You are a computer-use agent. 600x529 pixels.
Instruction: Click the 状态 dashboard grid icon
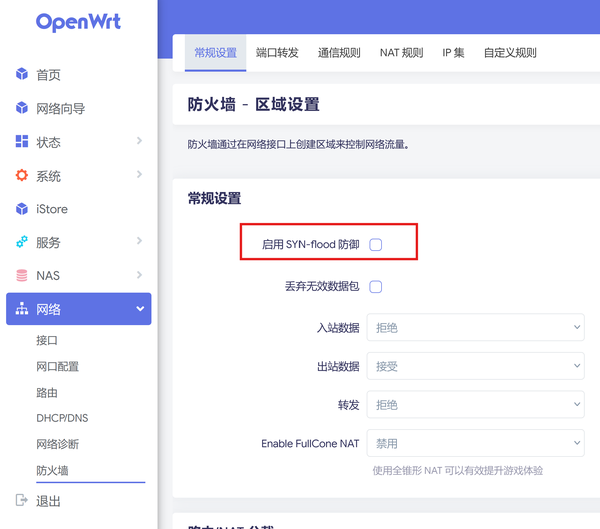(22, 141)
